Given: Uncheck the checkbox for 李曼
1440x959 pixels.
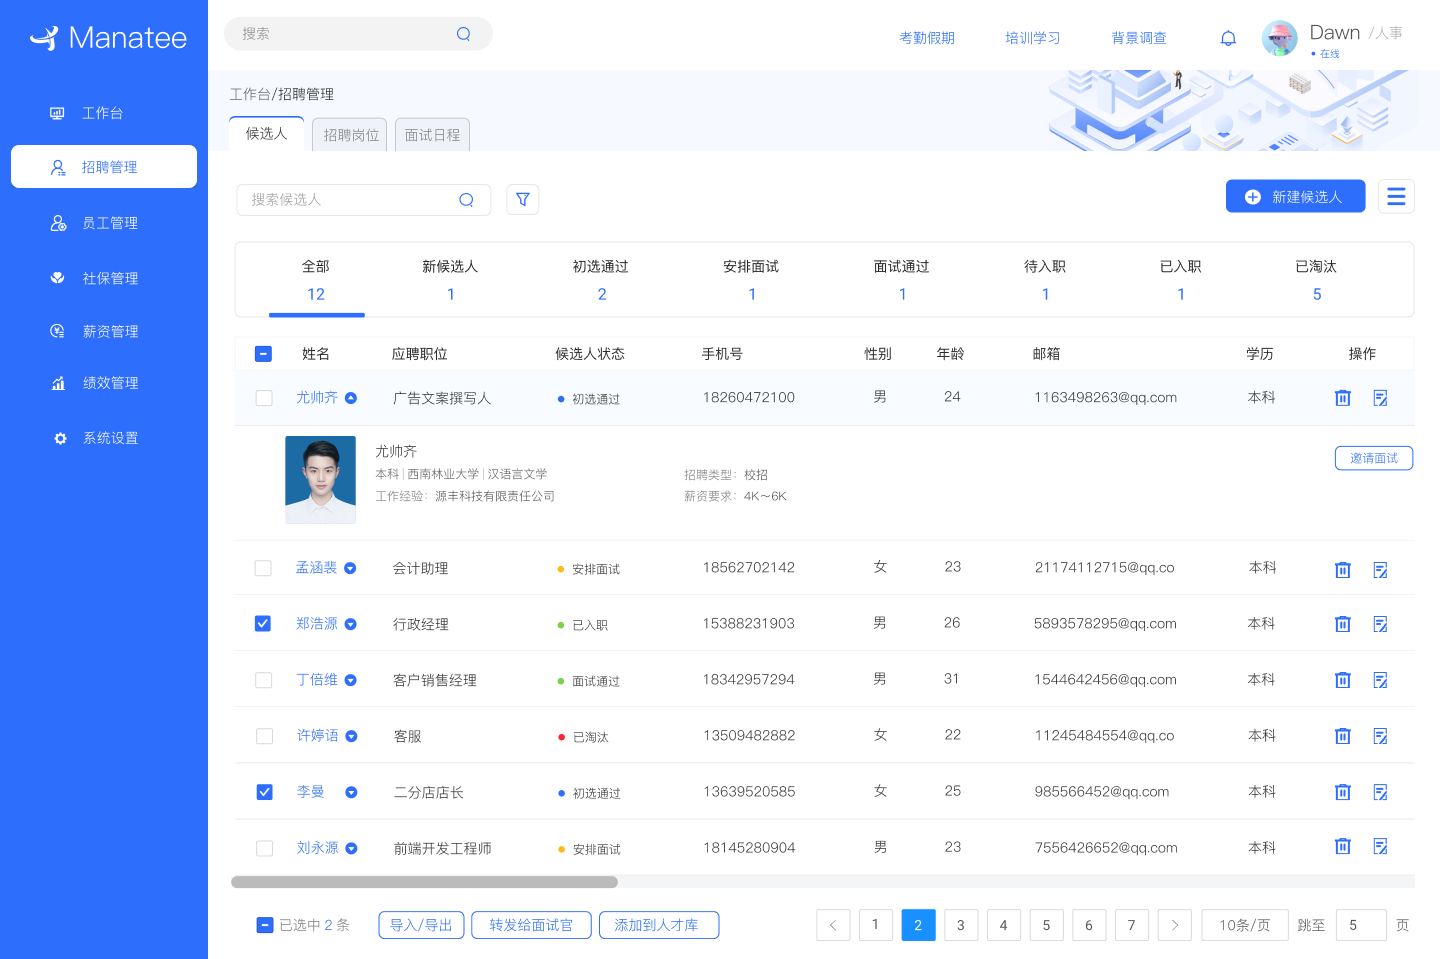Looking at the screenshot, I should pyautogui.click(x=264, y=791).
